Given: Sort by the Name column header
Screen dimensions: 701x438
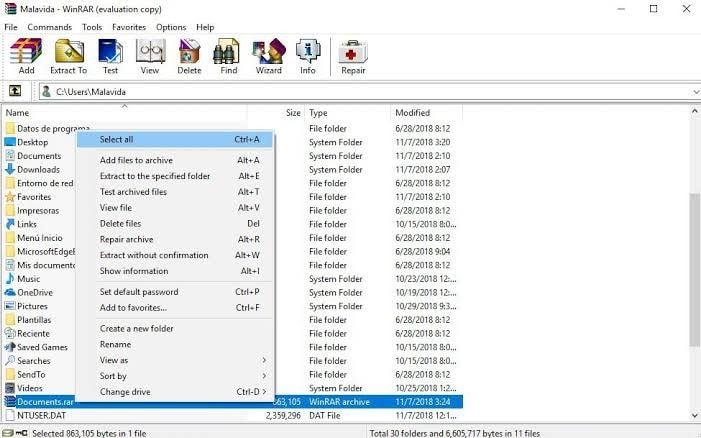Looking at the screenshot, I should click(x=124, y=113).
